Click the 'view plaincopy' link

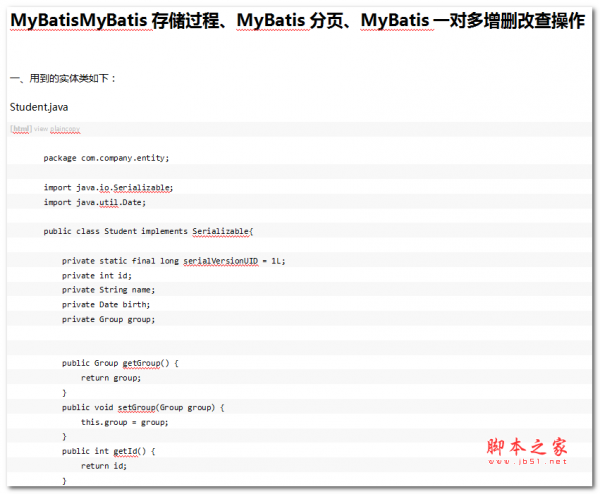[x=57, y=129]
